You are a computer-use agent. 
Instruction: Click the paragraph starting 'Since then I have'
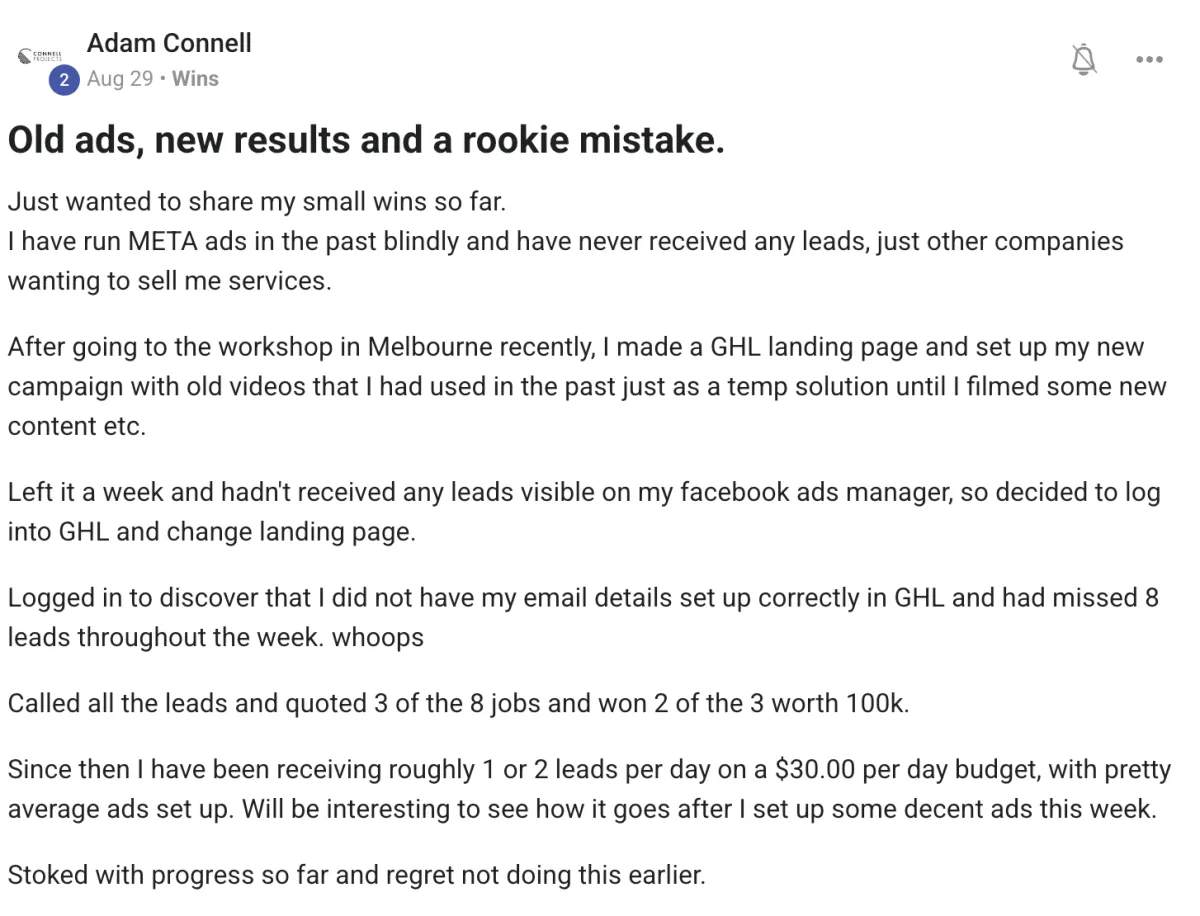(x=589, y=789)
